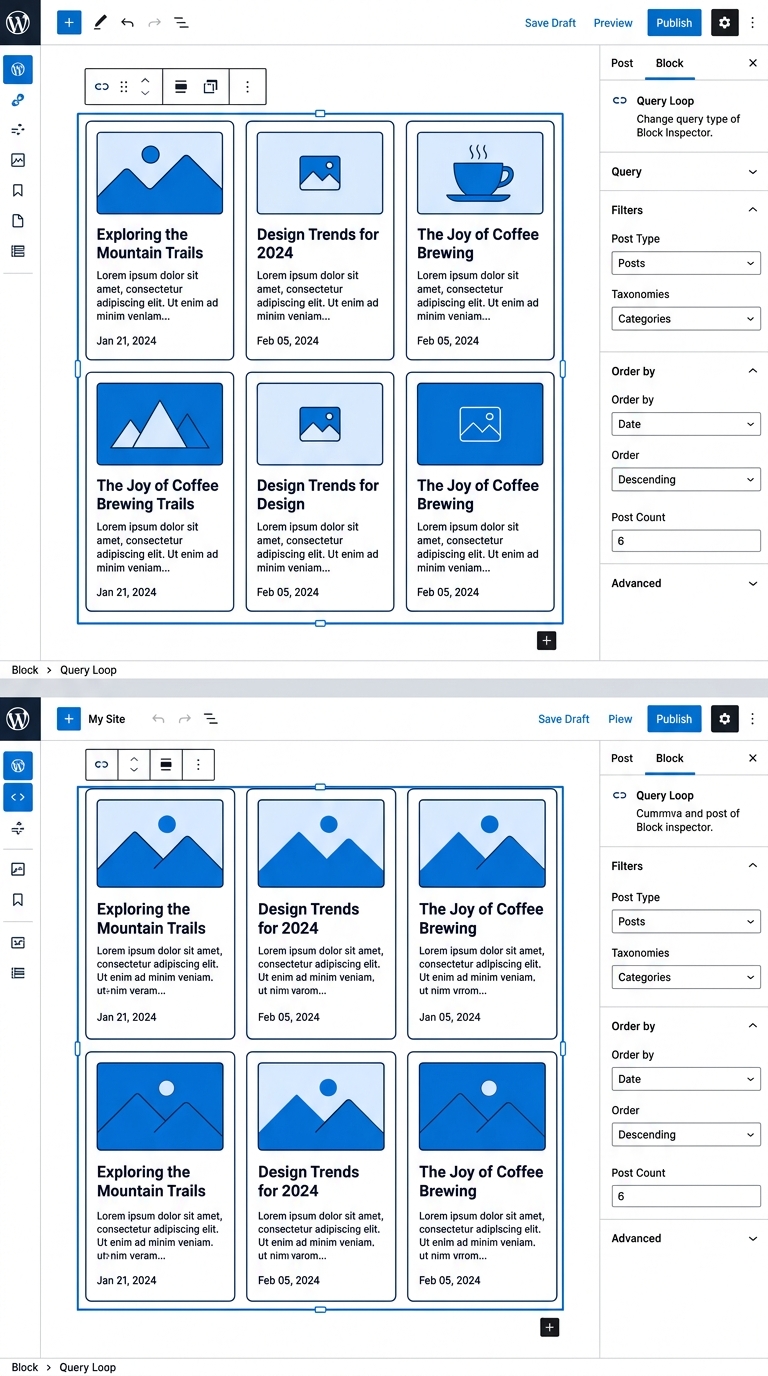Viewport: 768px width, 1376px height.
Task: Open the Descending order dropdown in top editor
Action: [x=686, y=480]
